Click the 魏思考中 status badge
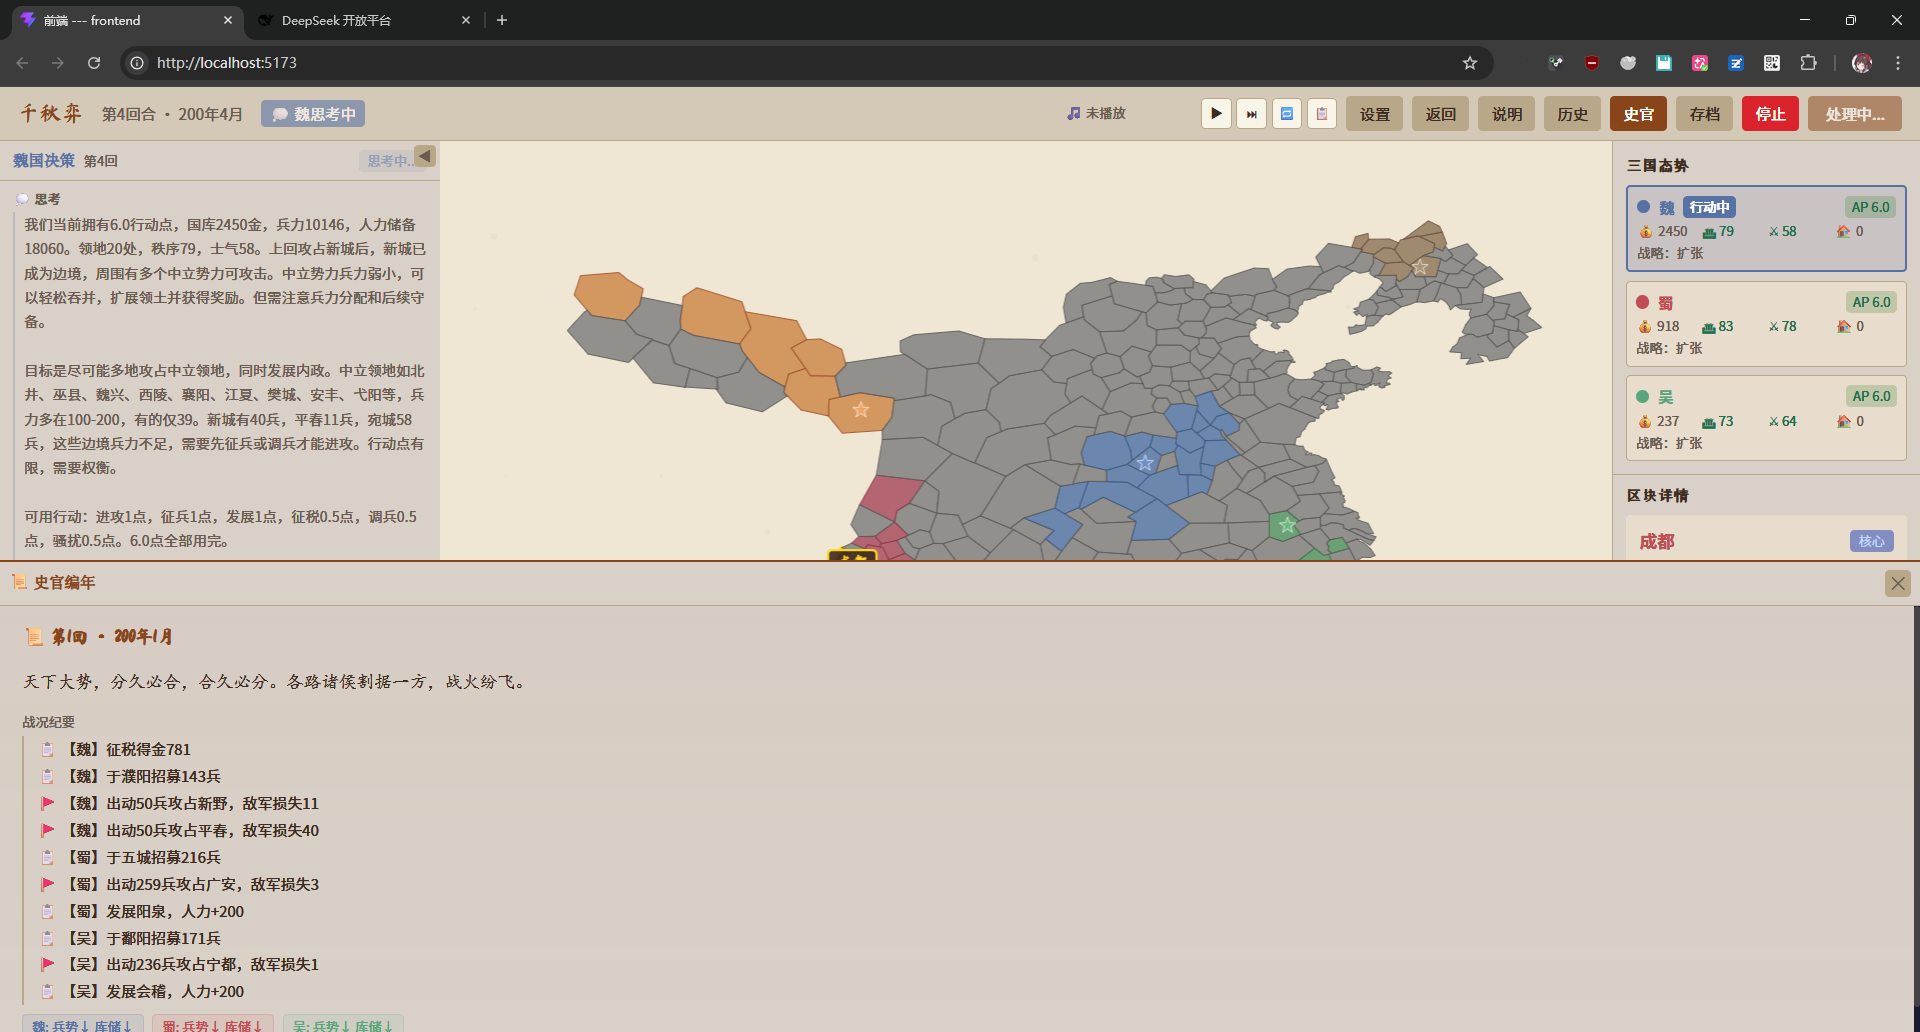1920x1032 pixels. pos(313,114)
